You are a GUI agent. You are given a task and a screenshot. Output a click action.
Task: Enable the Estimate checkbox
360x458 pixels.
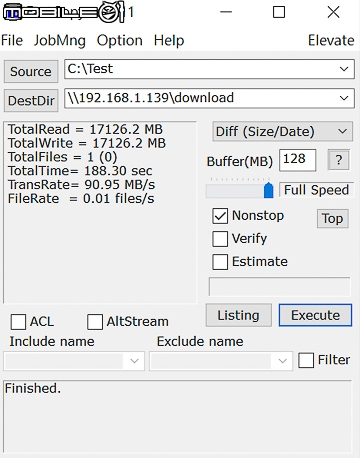[220, 262]
